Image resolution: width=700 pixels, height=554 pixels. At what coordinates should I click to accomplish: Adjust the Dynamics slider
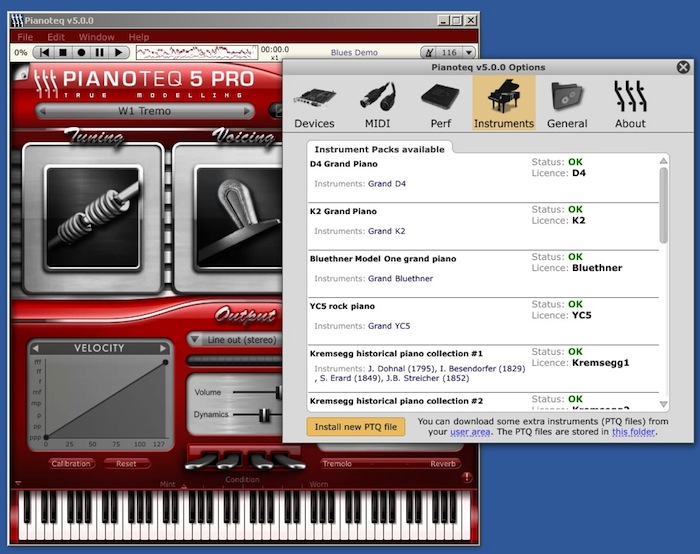(x=265, y=415)
